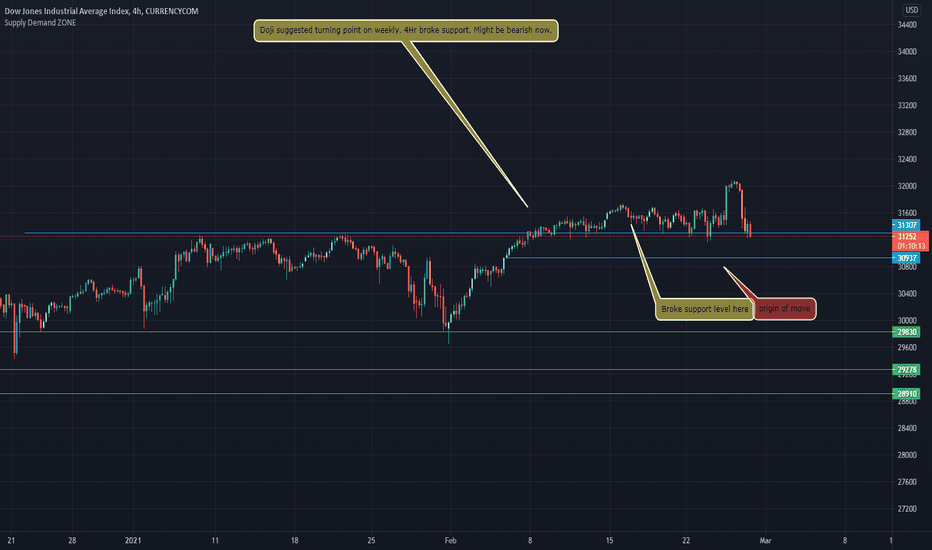Click the Feb label on the time axis
The height and width of the screenshot is (550, 932).
click(451, 540)
